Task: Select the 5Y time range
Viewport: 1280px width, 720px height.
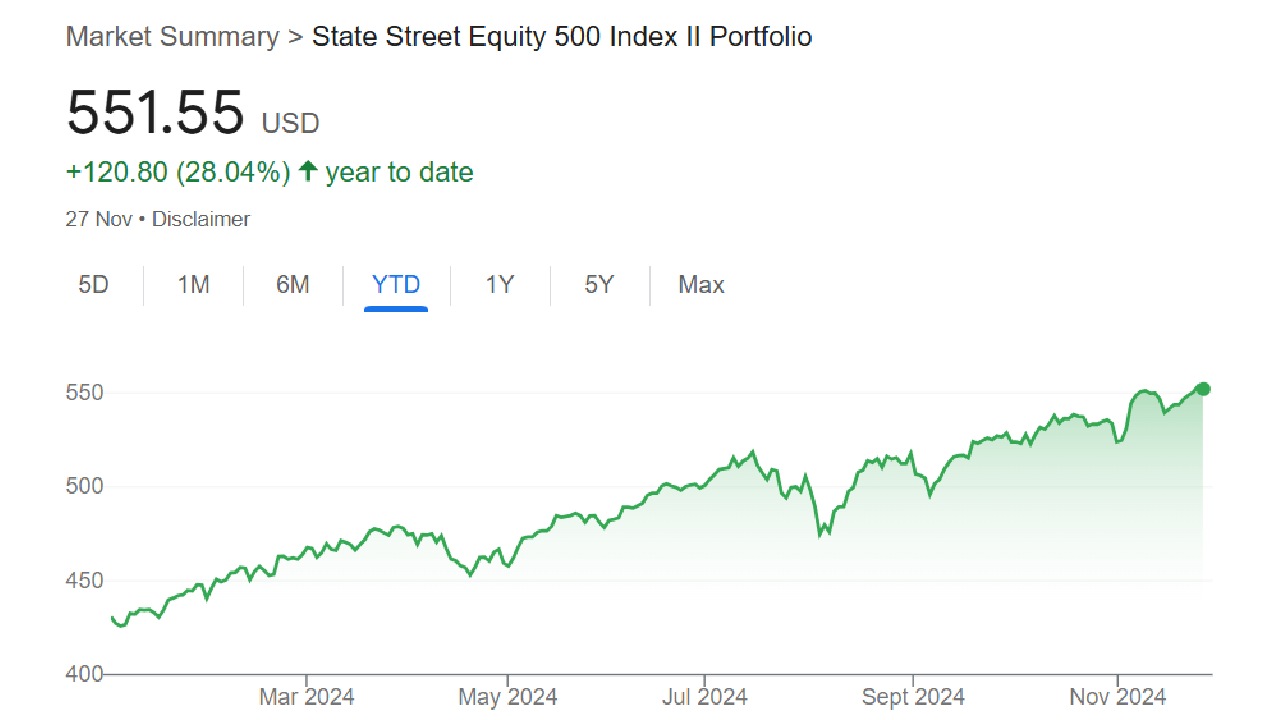Action: [599, 285]
